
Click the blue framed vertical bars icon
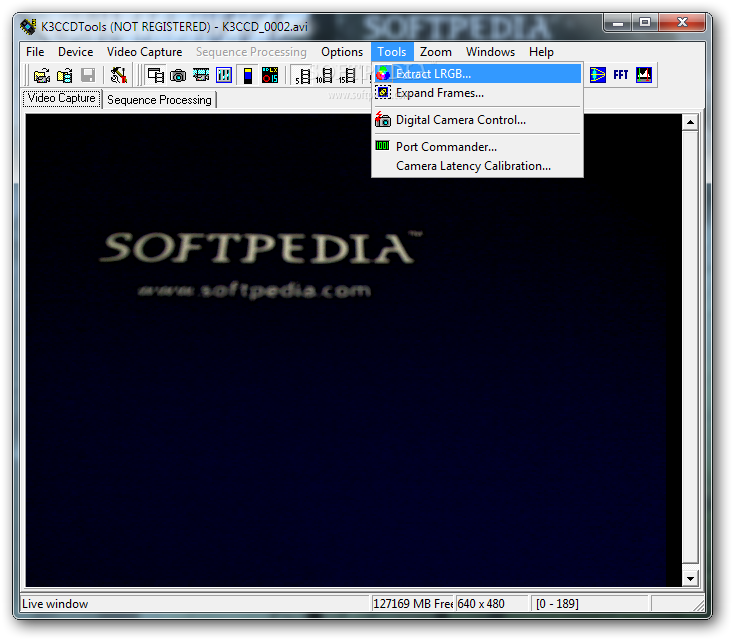[224, 75]
